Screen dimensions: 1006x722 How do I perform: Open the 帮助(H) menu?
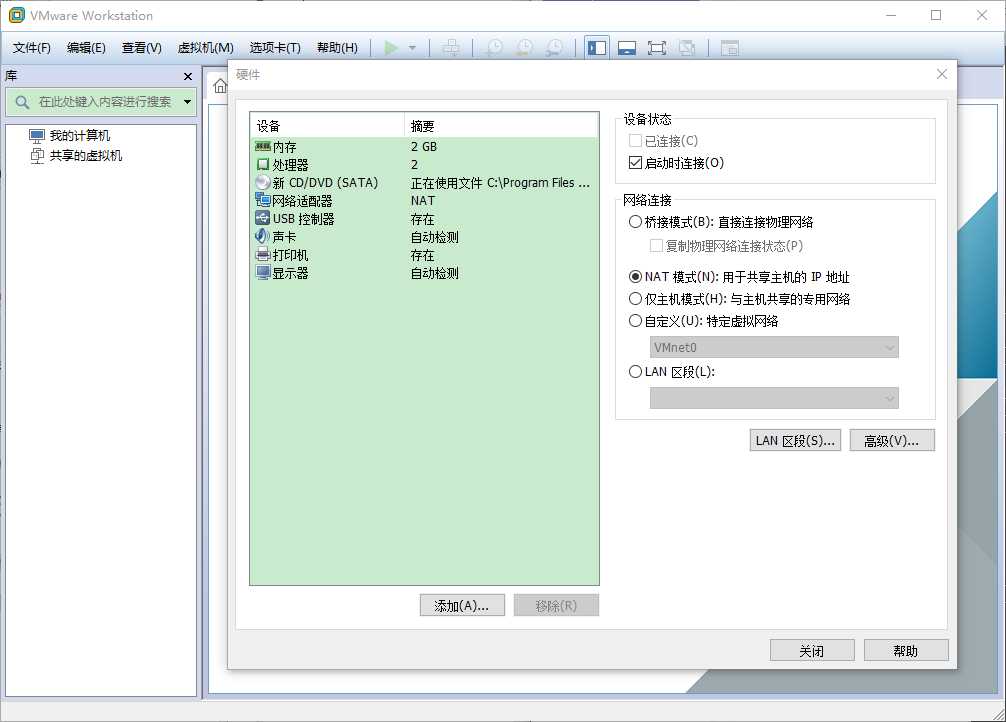337,48
